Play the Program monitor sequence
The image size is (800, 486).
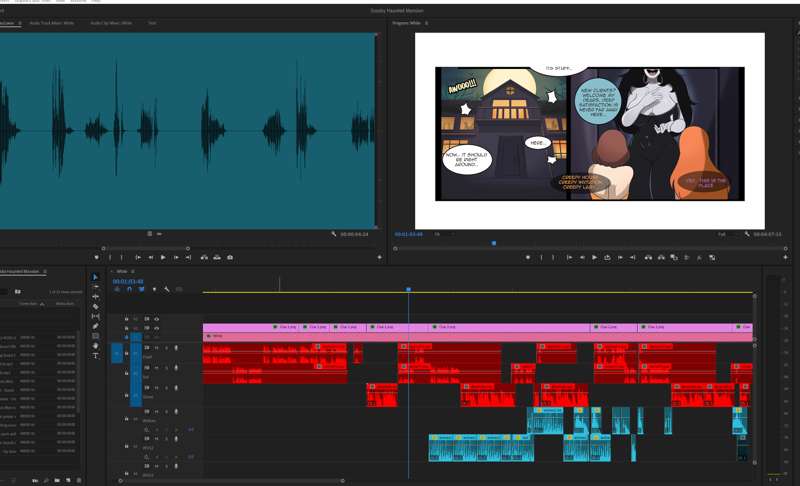pyautogui.click(x=594, y=258)
